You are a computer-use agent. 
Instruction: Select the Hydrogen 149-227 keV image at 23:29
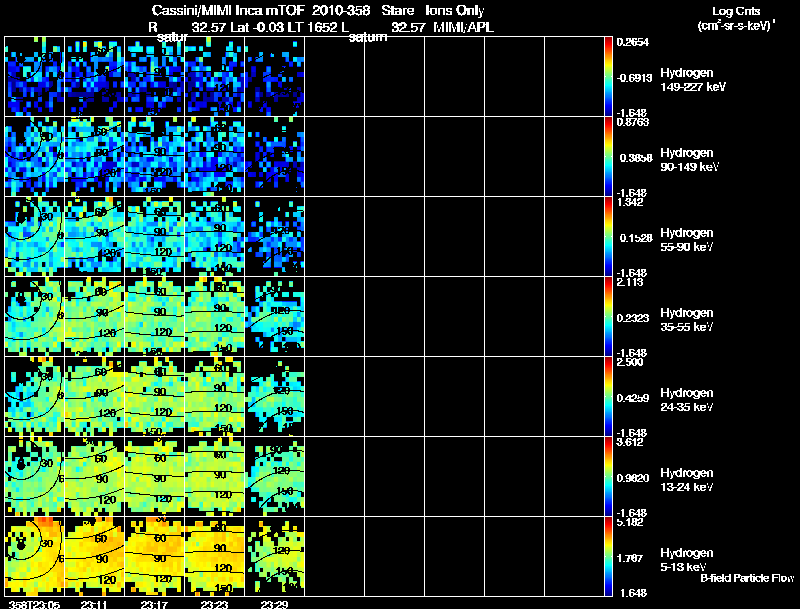(275, 77)
